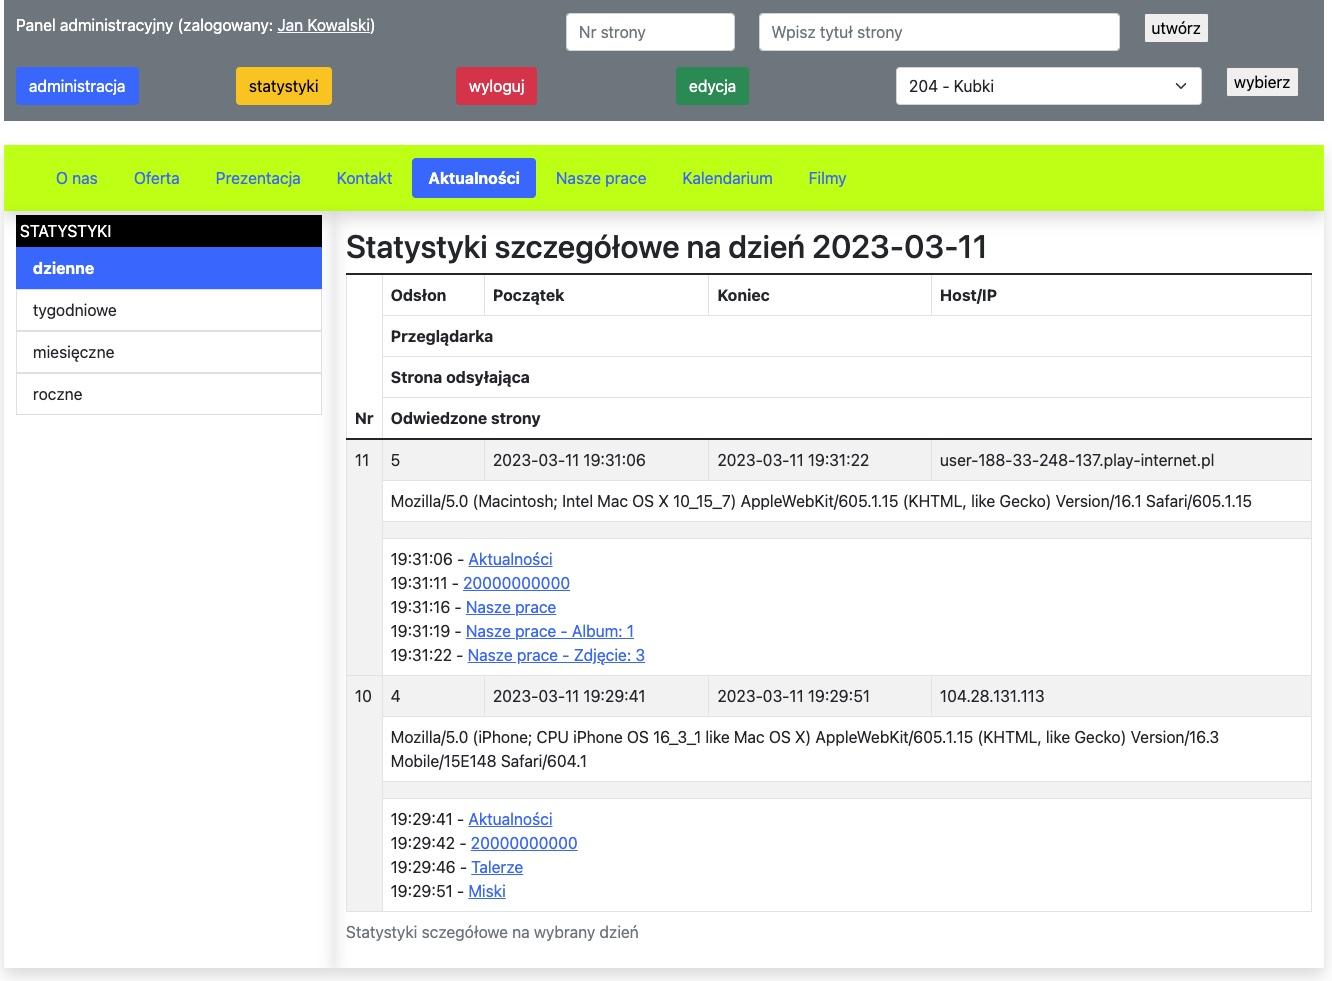Click the Talerze visited page link
The image size is (1332, 981).
(497, 867)
